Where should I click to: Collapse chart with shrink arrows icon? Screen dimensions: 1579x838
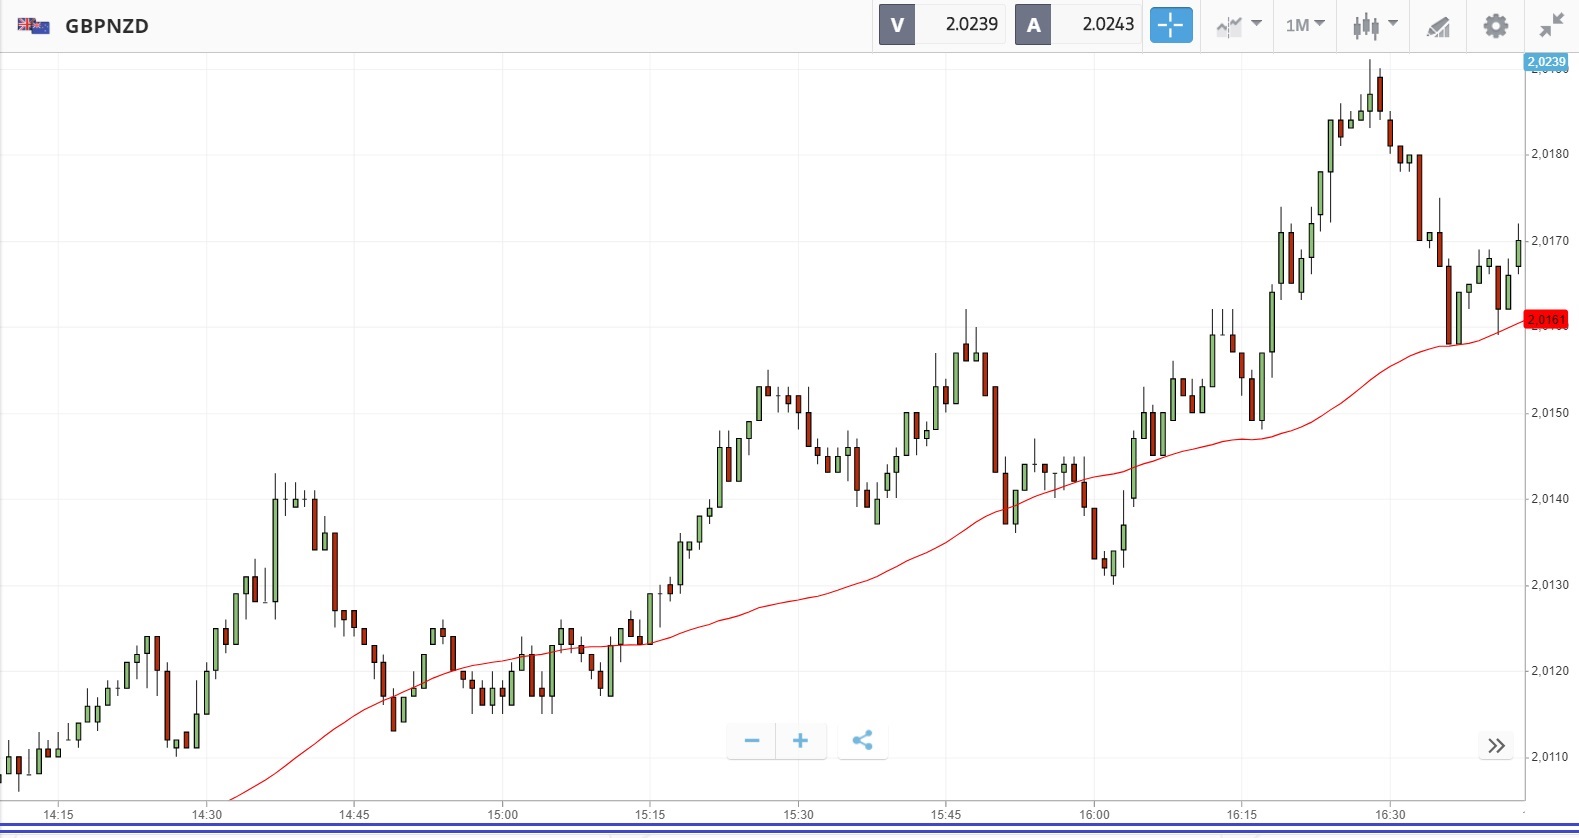pos(1551,26)
